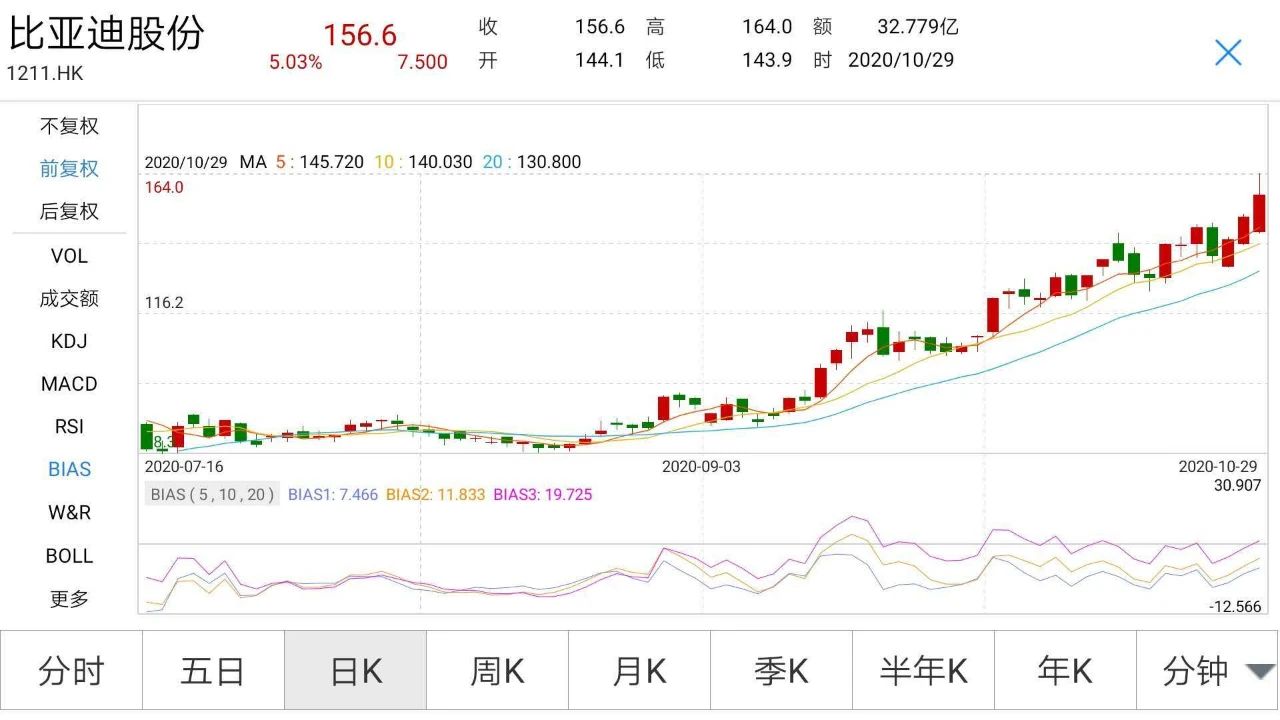Click the 2020-10-29 end date label
1280x720 pixels.
(1217, 466)
